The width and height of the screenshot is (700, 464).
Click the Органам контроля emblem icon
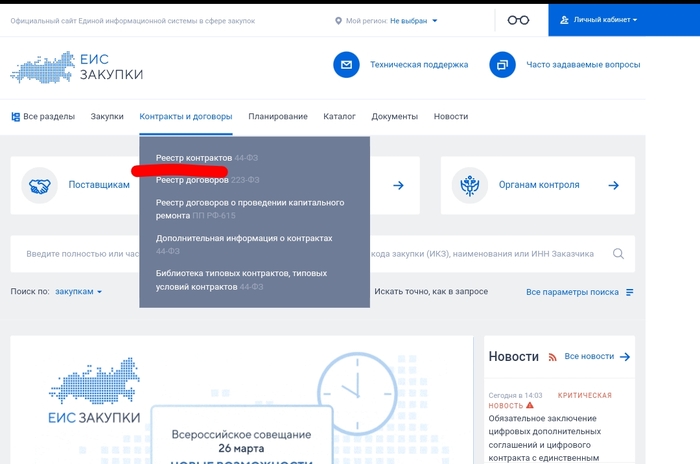(x=469, y=185)
